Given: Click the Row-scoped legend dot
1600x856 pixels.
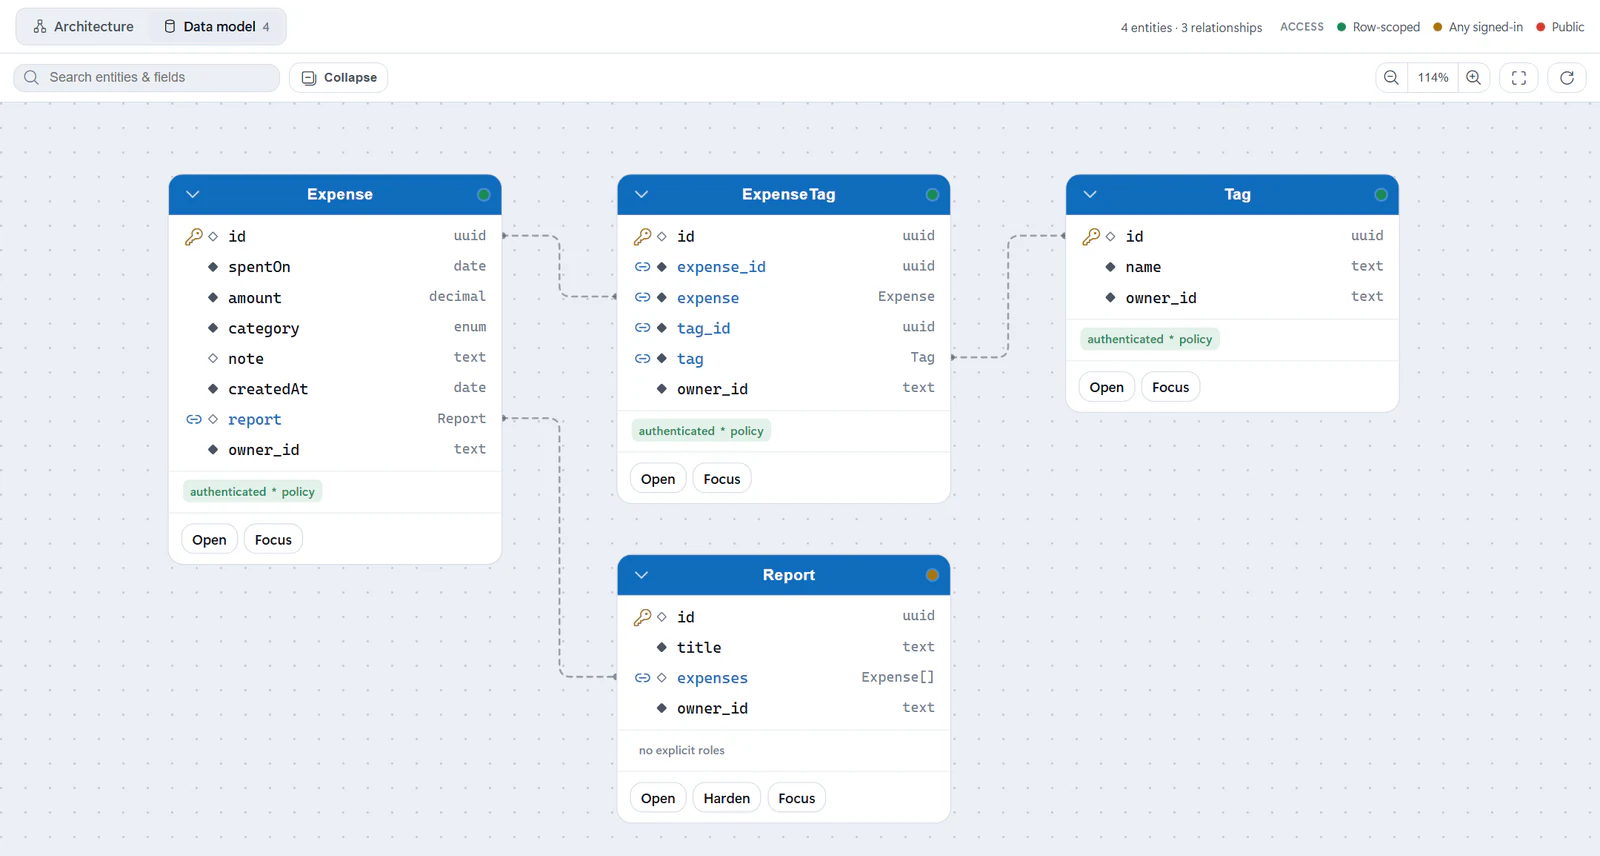Looking at the screenshot, I should [1342, 27].
